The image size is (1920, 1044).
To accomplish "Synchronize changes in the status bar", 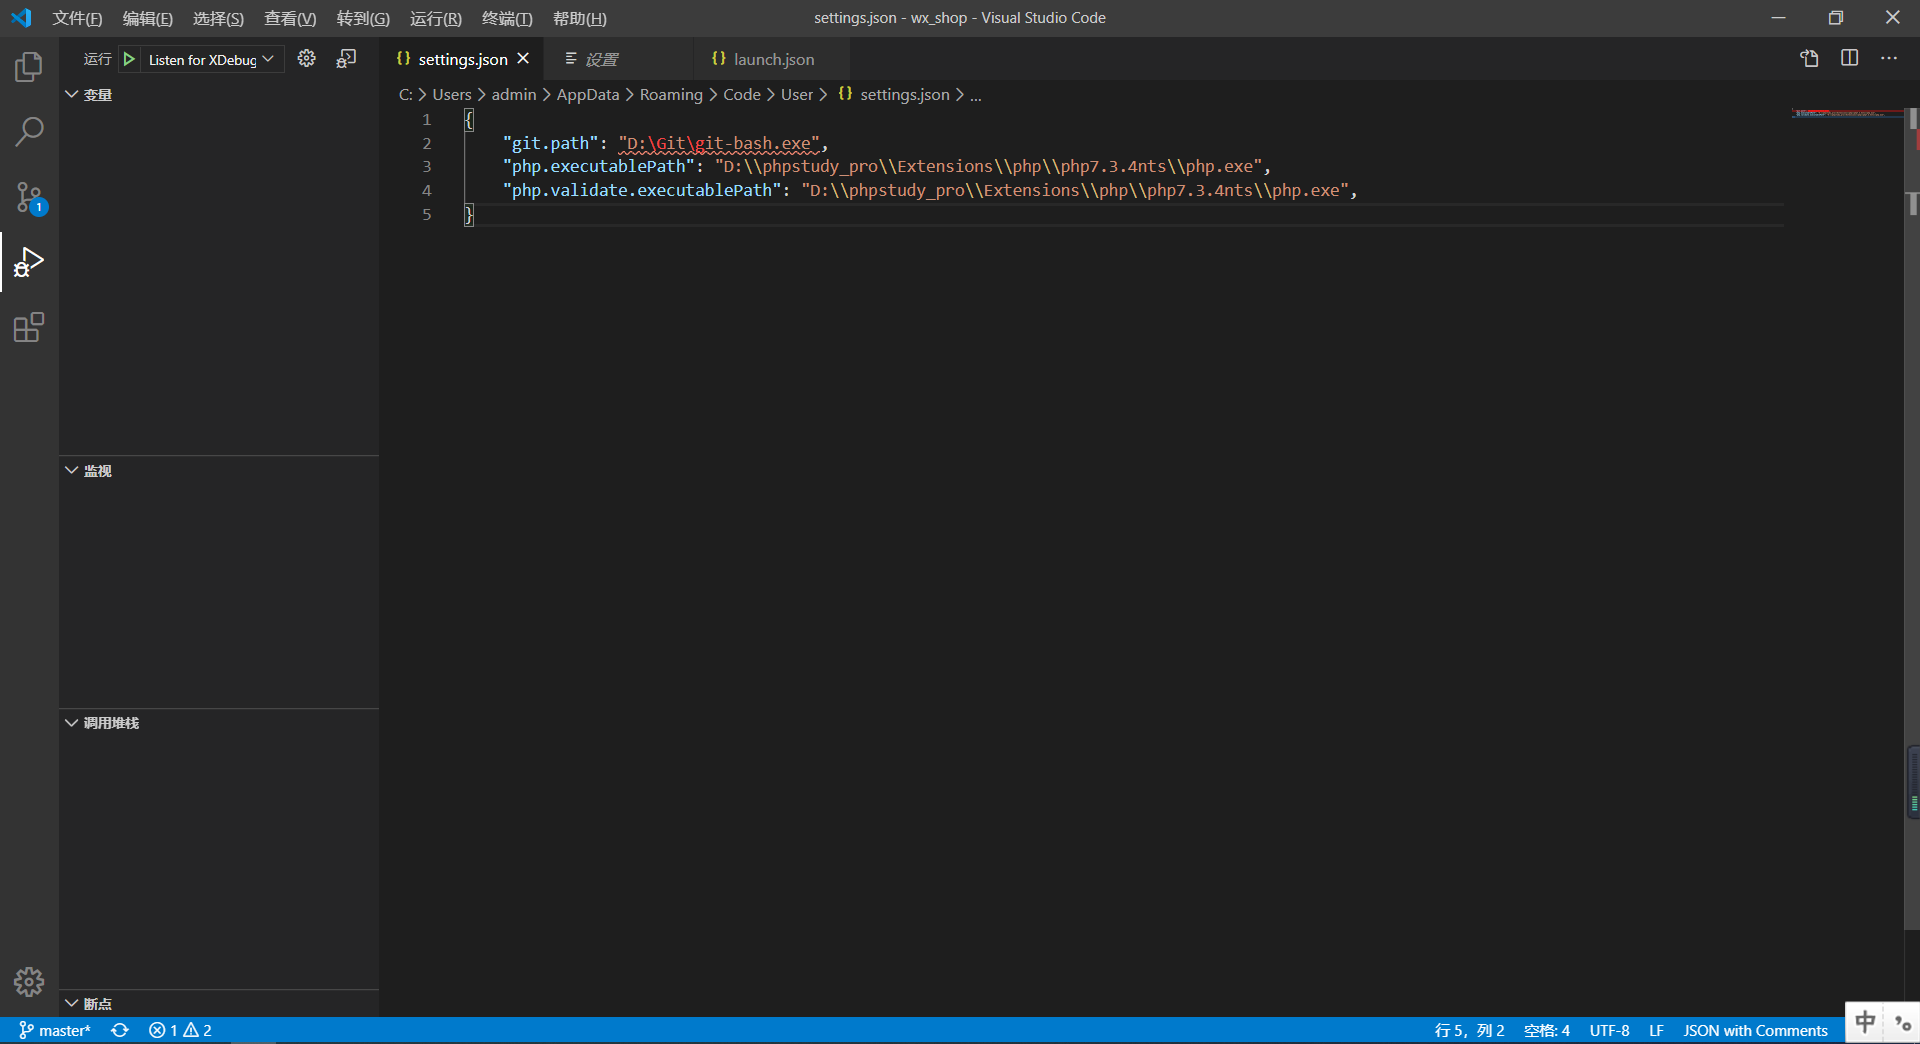I will (120, 1030).
